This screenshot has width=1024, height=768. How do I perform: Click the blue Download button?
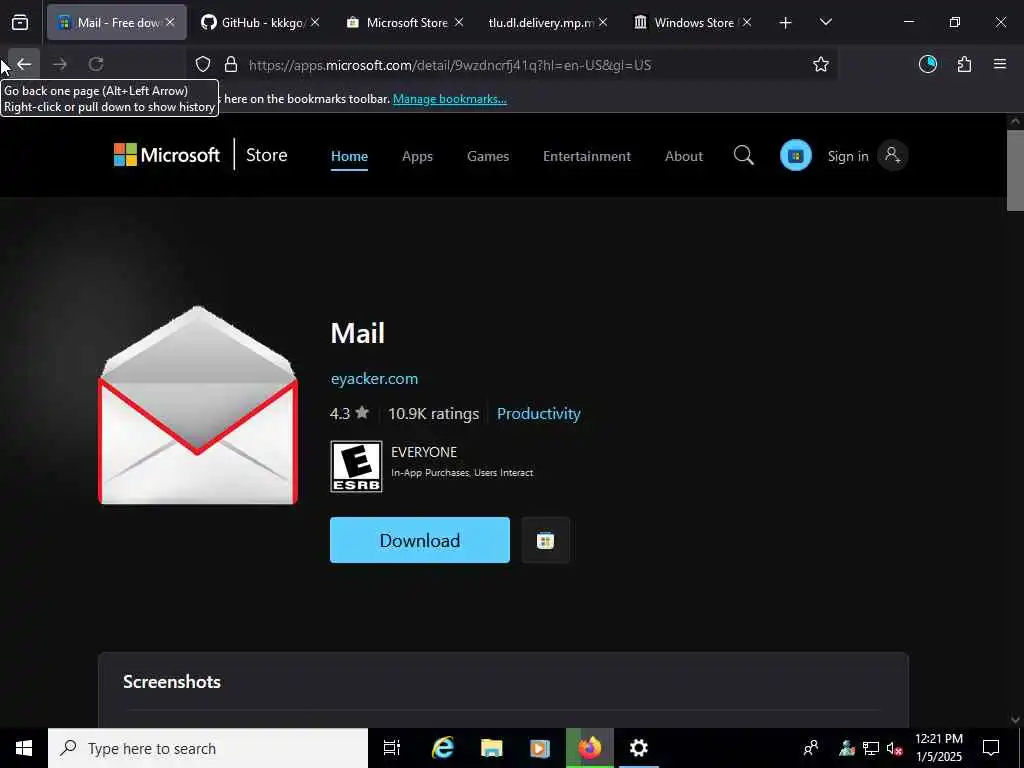pos(420,540)
